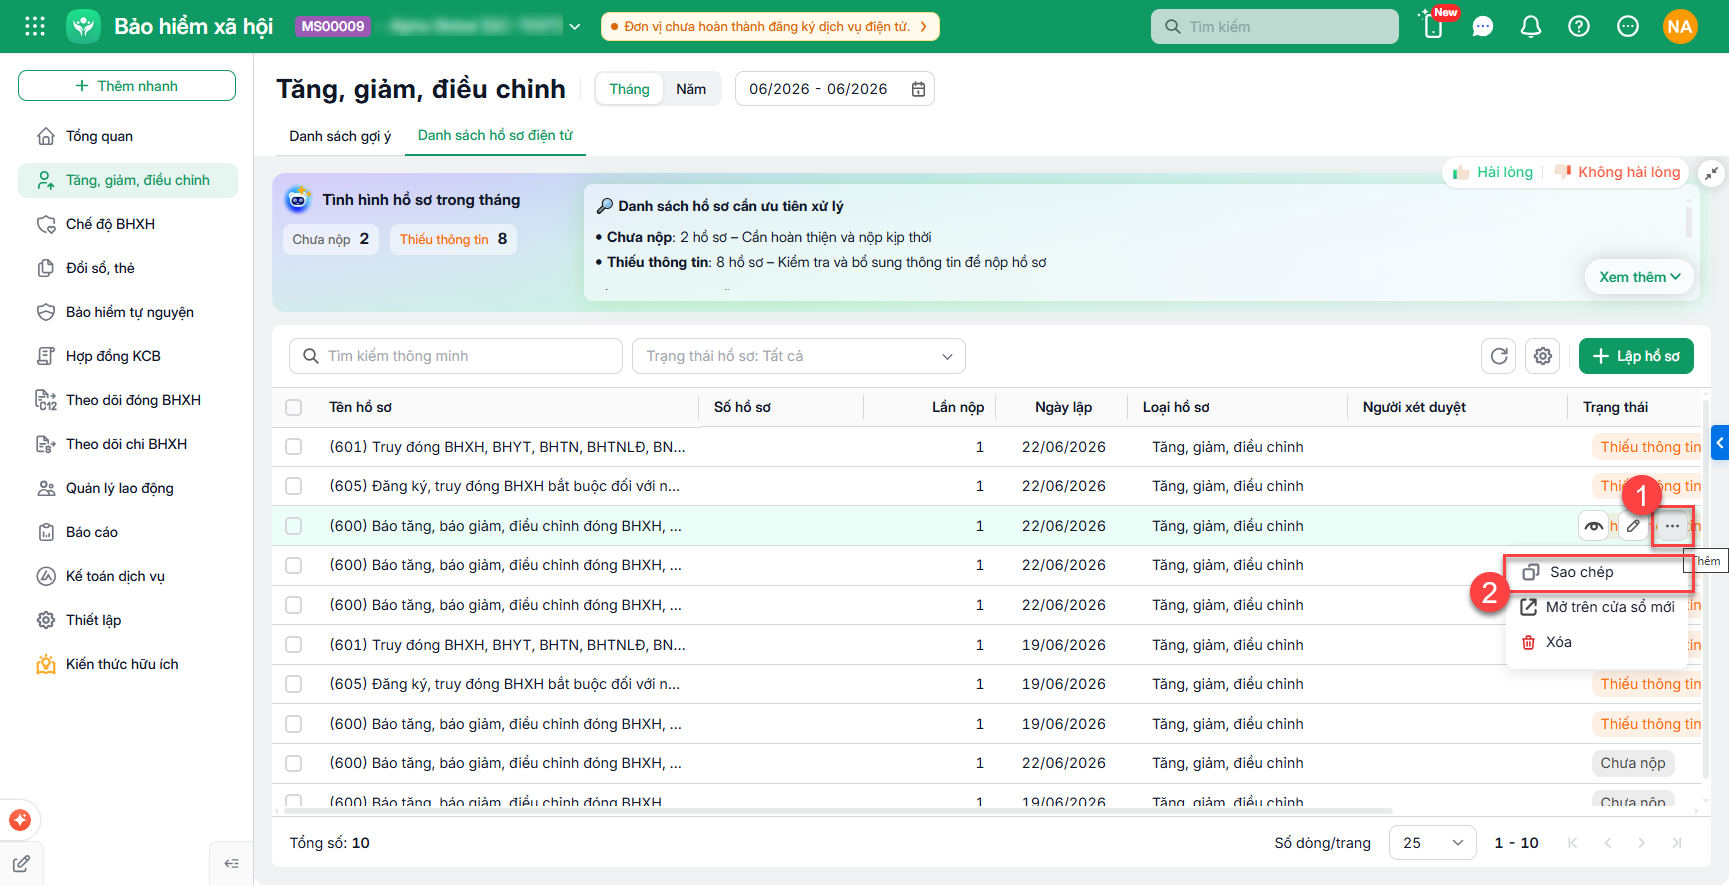The width and height of the screenshot is (1729, 885).
Task: Open the more options circle icon in header
Action: [1628, 27]
